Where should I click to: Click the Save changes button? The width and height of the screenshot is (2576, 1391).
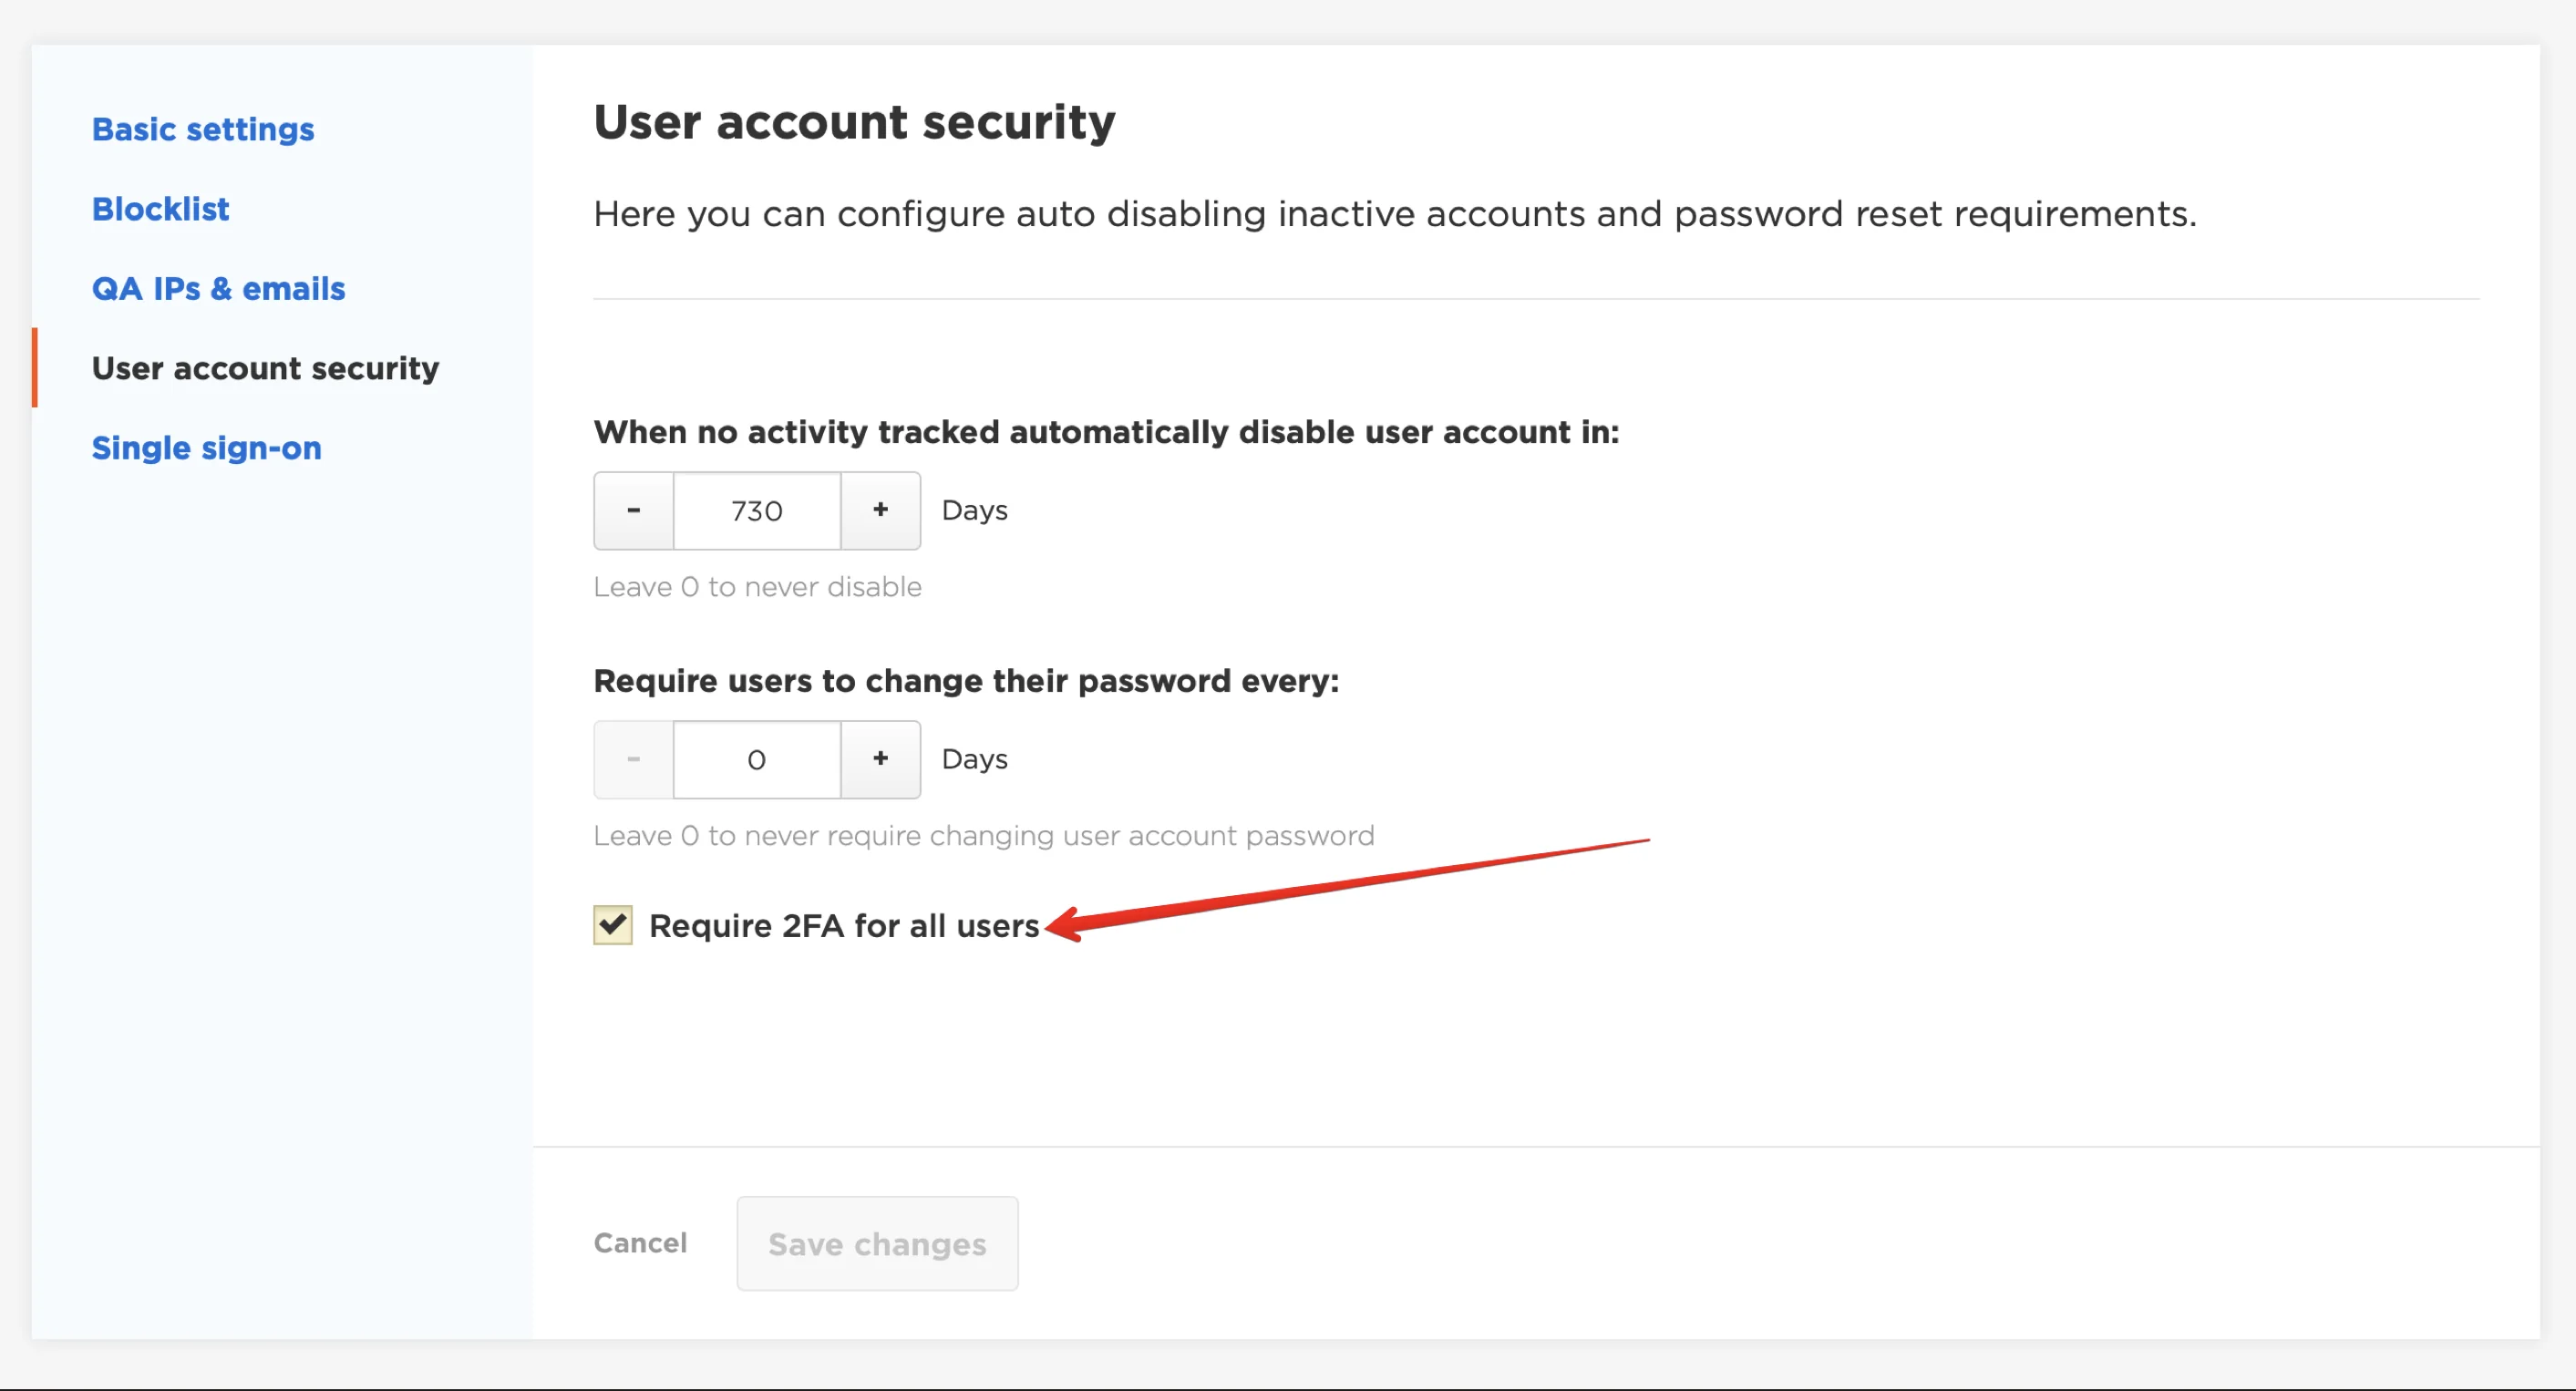click(x=877, y=1244)
